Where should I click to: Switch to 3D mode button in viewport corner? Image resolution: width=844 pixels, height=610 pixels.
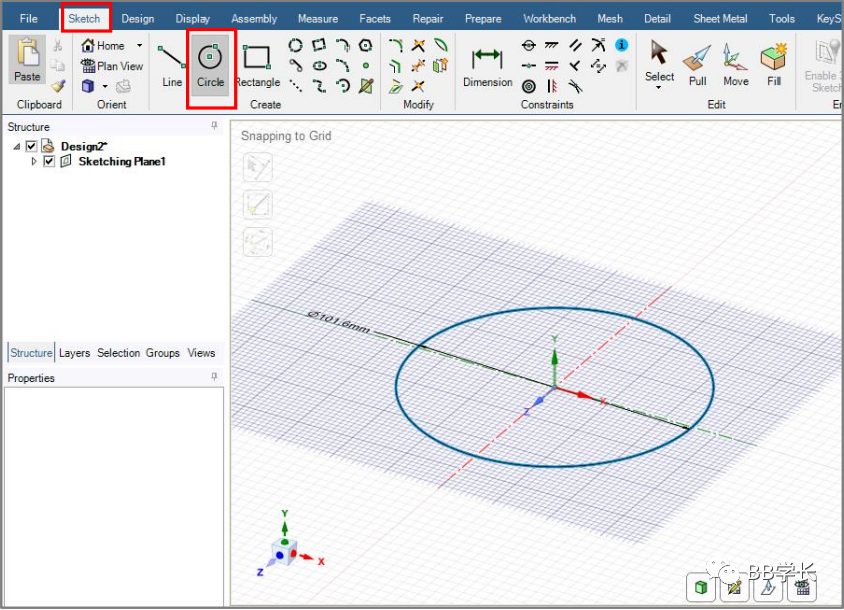(700, 587)
